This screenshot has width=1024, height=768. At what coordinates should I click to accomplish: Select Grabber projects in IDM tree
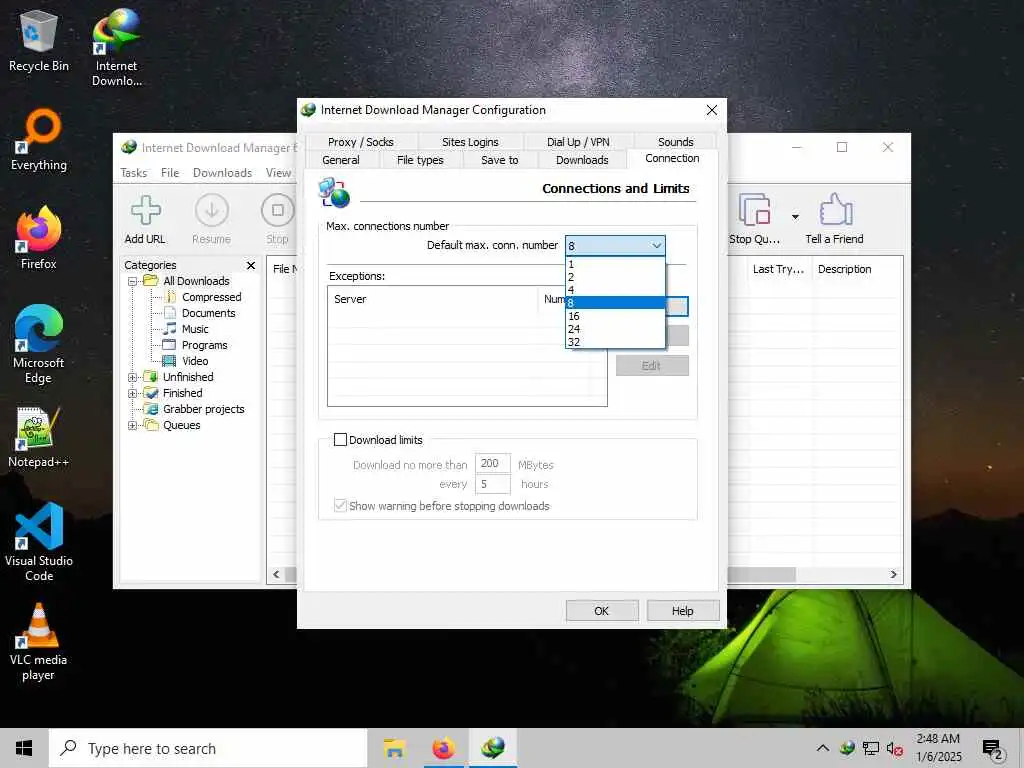coord(204,409)
